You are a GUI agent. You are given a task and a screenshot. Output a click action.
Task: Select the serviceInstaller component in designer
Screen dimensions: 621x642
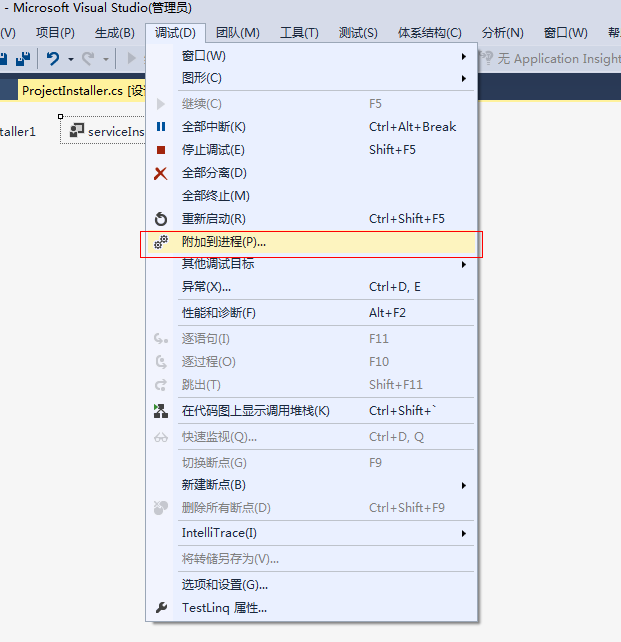[x=103, y=131]
